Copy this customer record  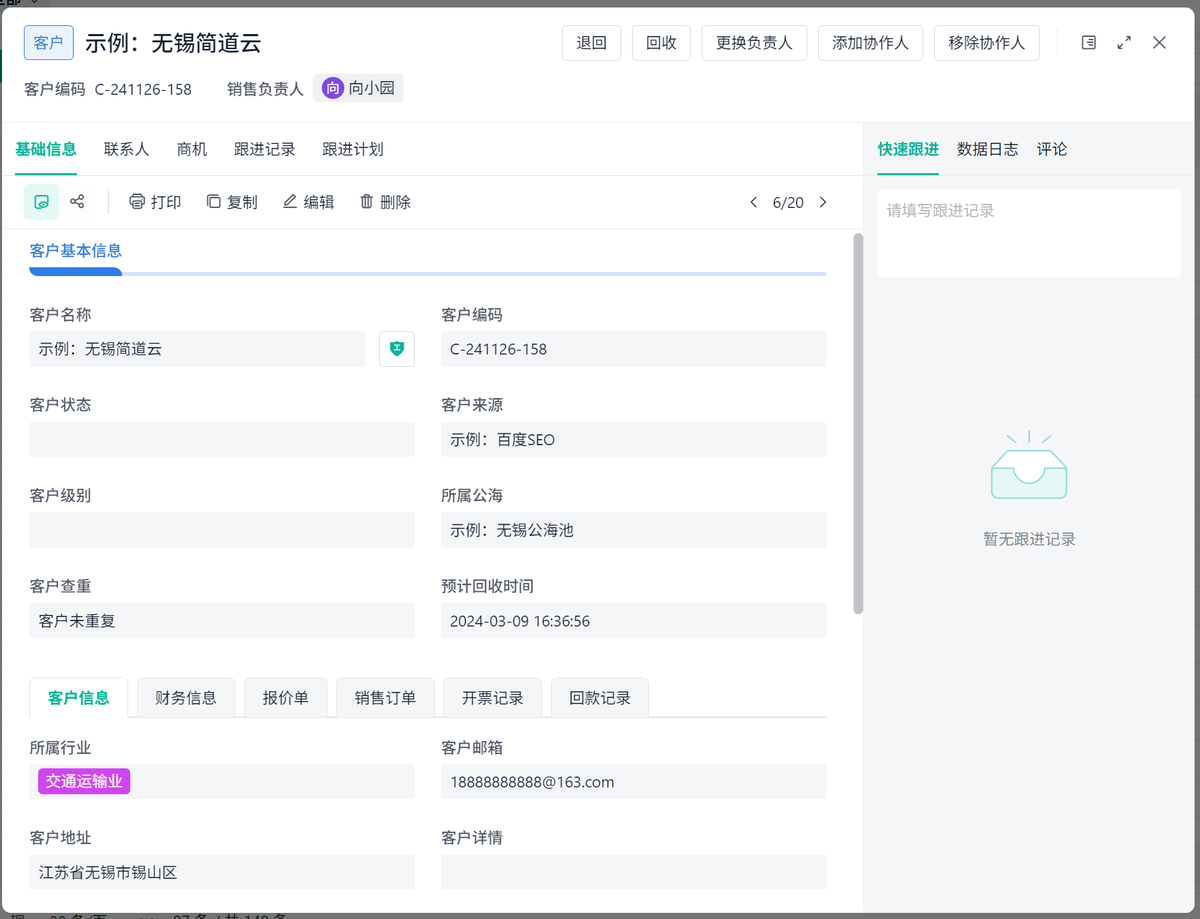pyautogui.click(x=231, y=202)
